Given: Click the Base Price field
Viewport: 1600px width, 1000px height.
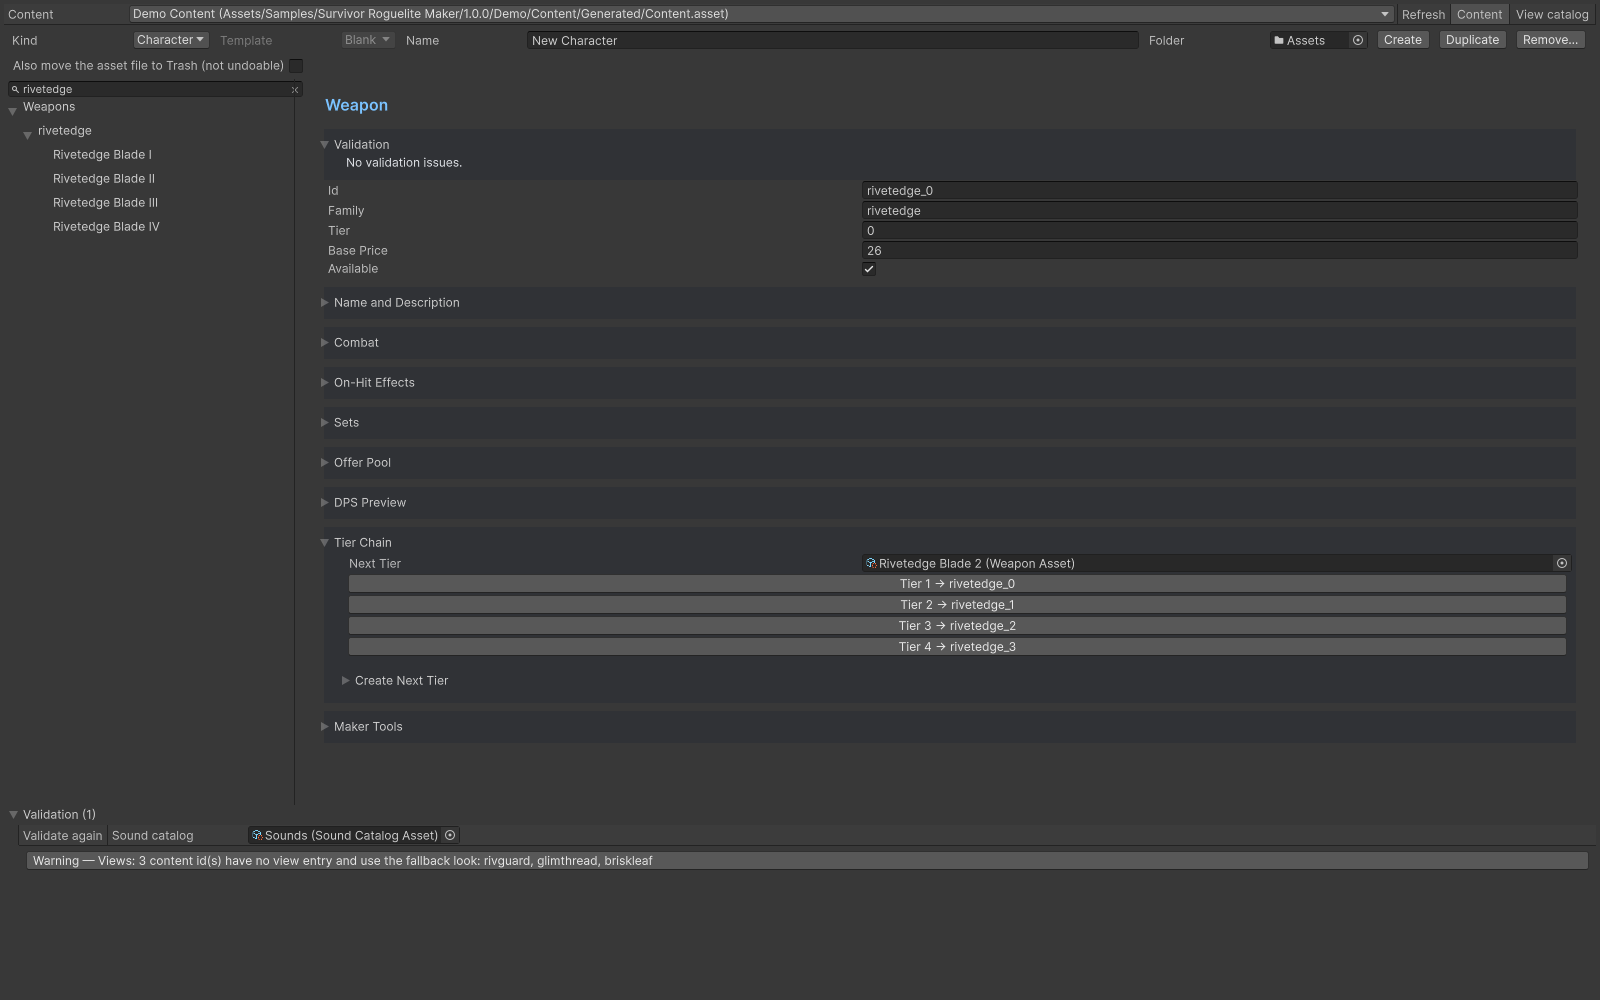Looking at the screenshot, I should (1219, 251).
